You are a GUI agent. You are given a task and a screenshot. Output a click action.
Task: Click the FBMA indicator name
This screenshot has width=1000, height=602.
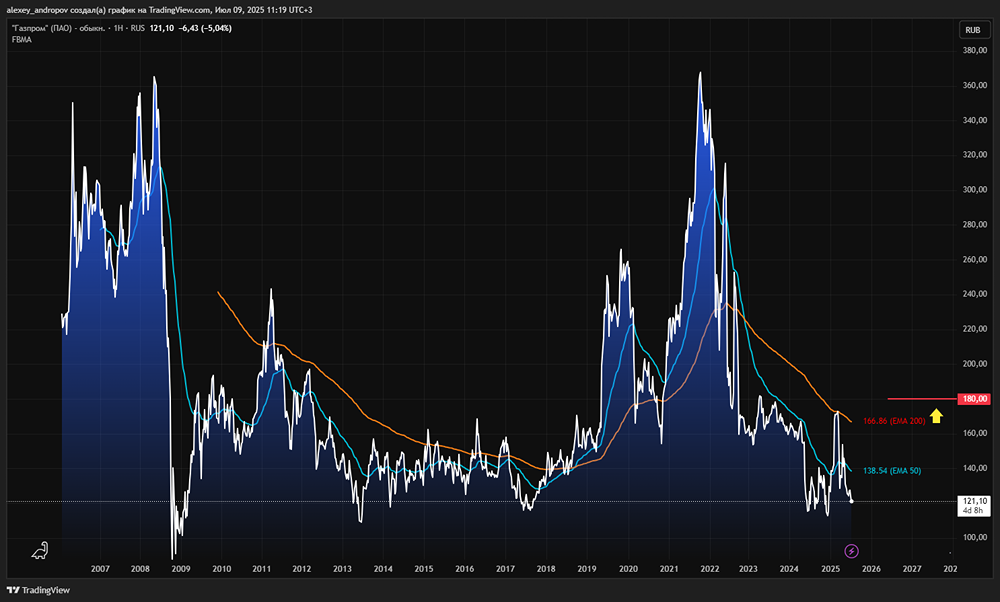click(x=21, y=40)
